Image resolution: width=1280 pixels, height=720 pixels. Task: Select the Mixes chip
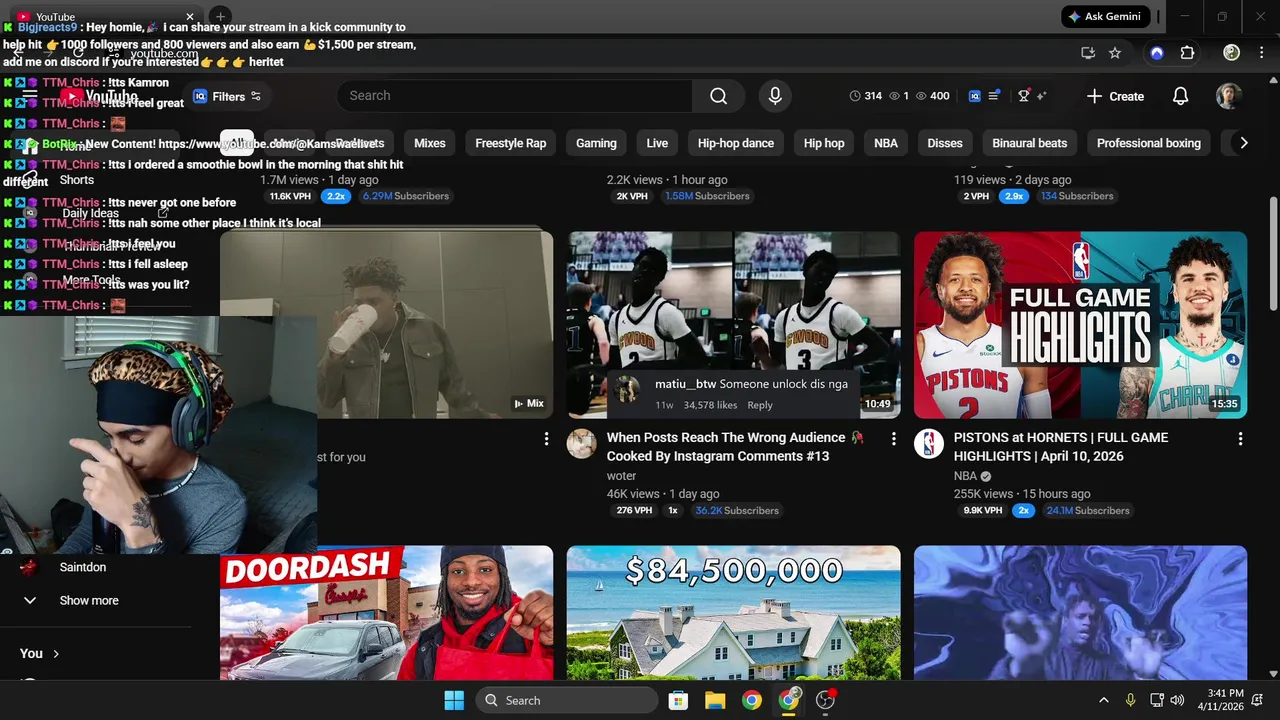coord(430,143)
